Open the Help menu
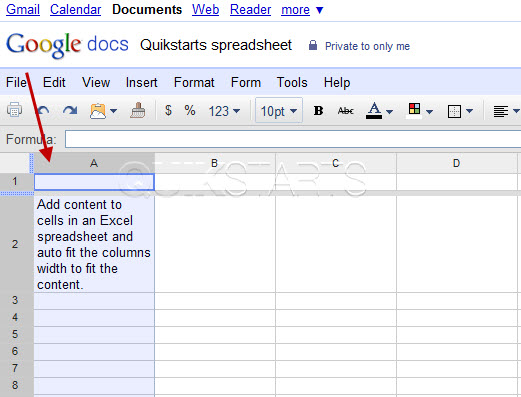Image resolution: width=521 pixels, height=397 pixels. pyautogui.click(x=337, y=82)
